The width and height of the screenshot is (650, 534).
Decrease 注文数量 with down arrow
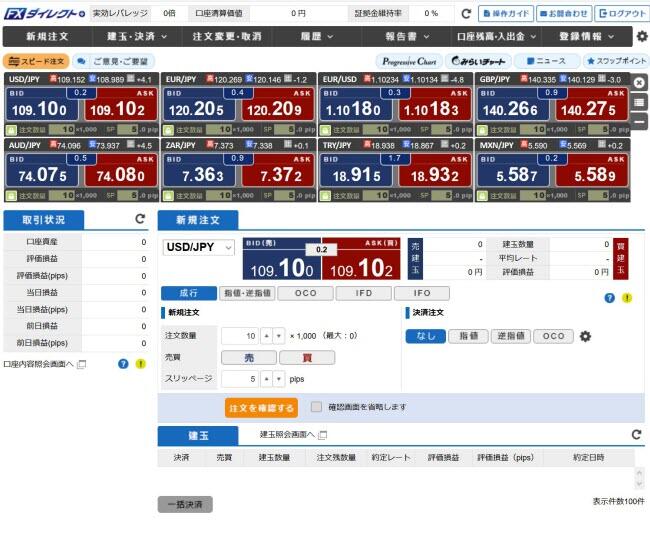click(279, 336)
